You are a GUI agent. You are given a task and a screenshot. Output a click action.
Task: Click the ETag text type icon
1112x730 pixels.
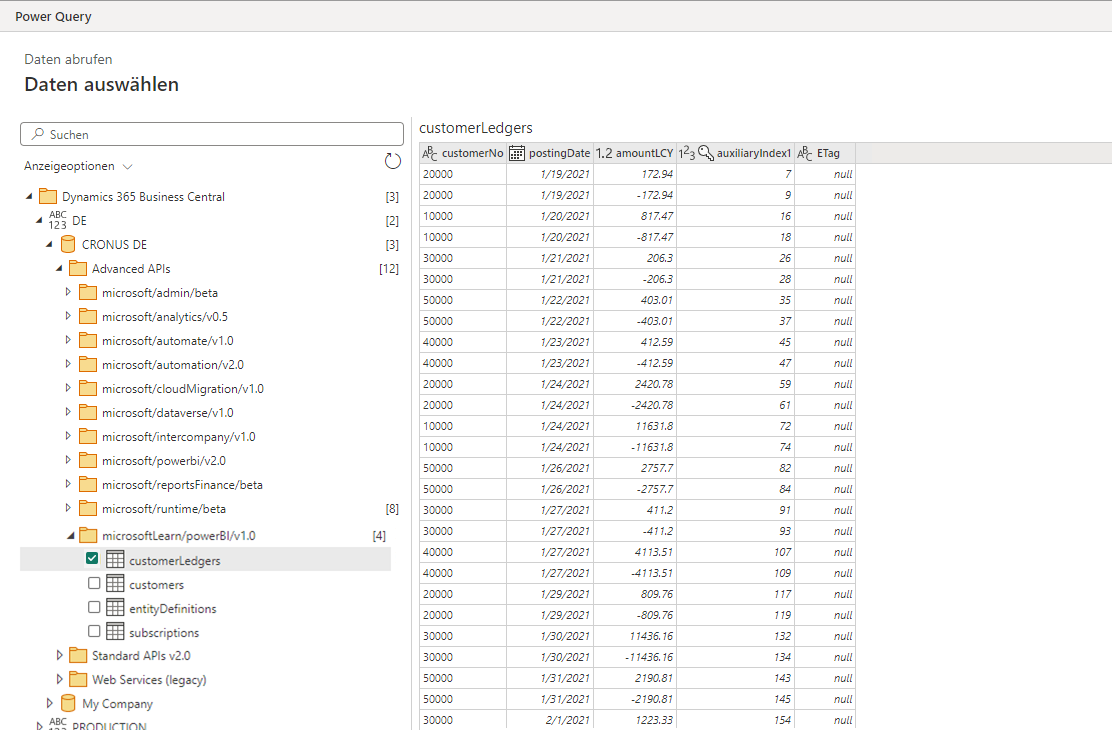[804, 153]
